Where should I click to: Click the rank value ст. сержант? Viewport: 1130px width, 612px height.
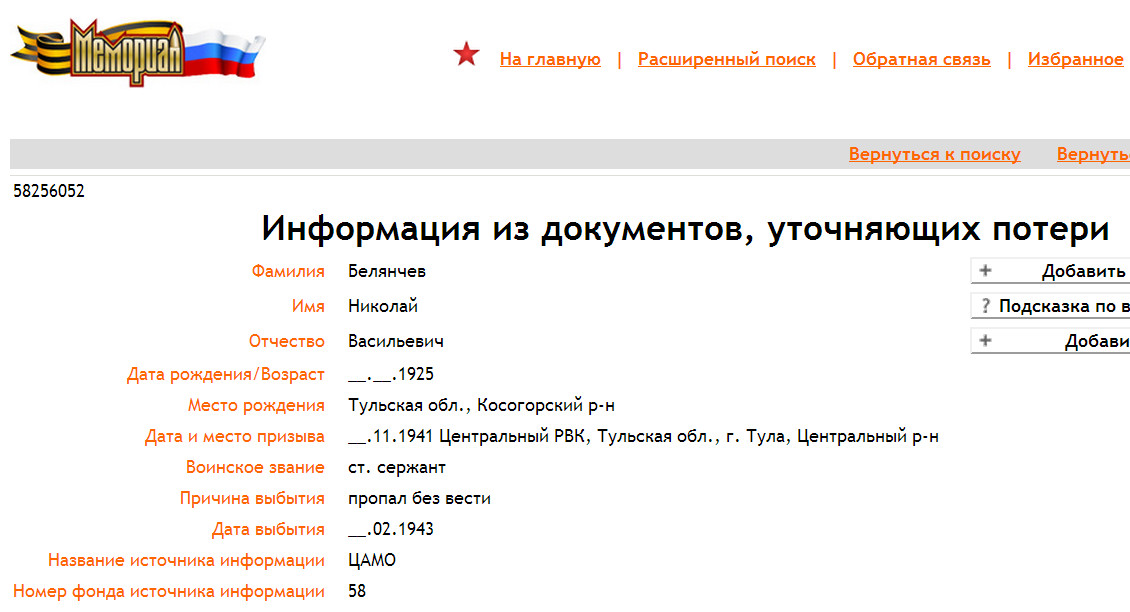tap(397, 467)
